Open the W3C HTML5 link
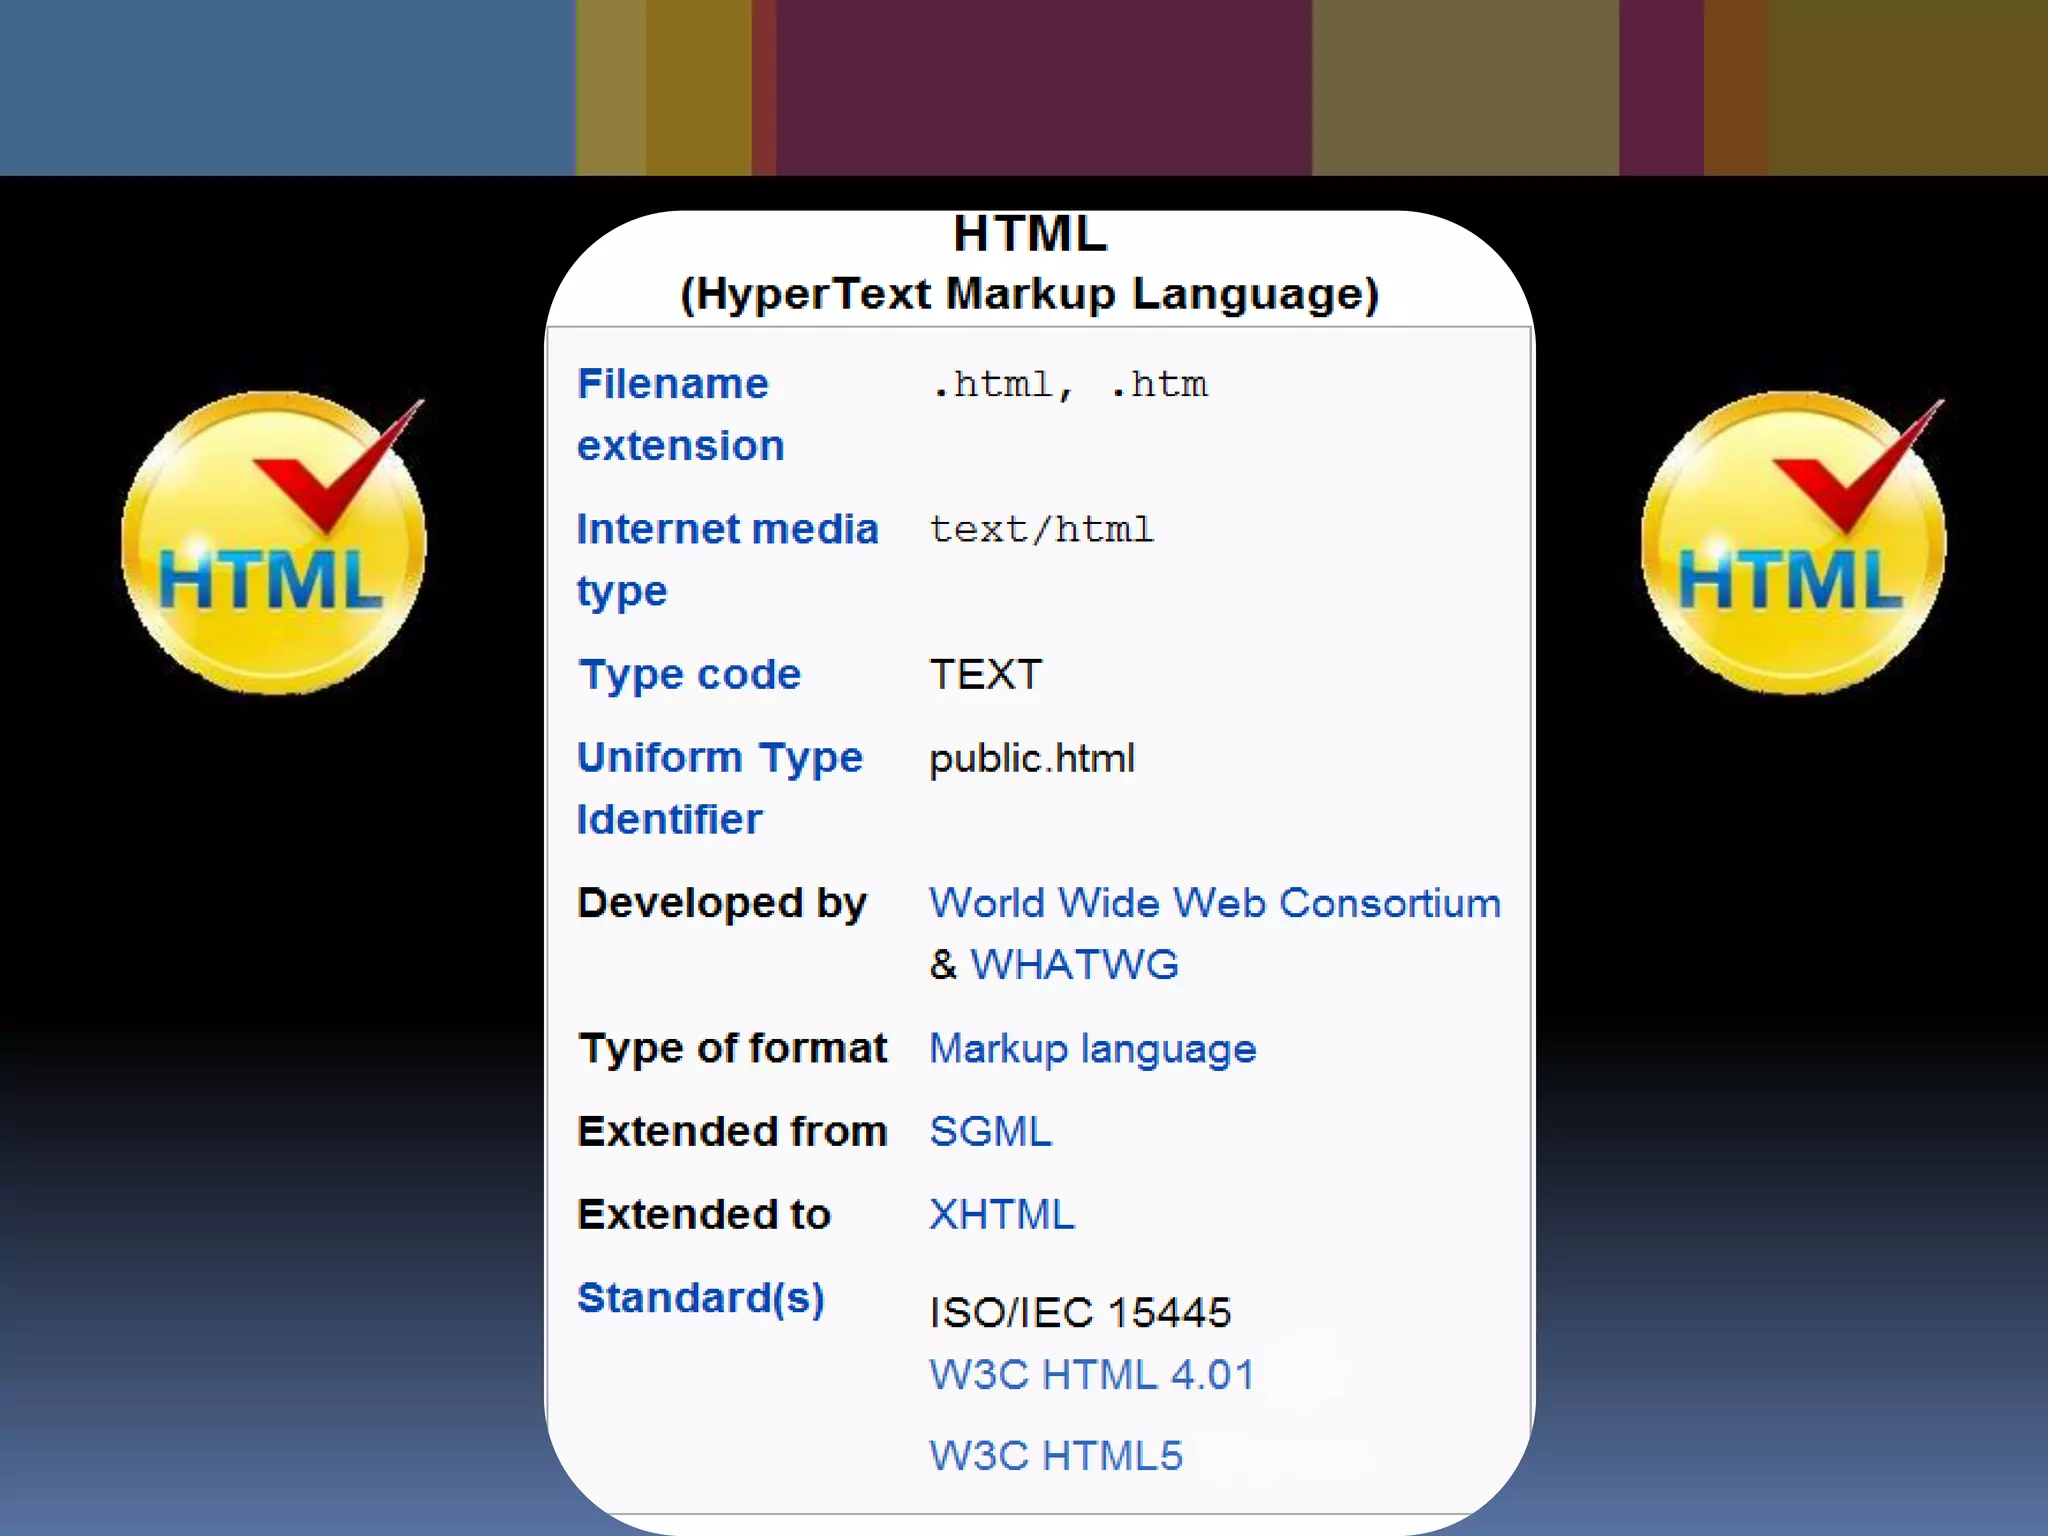Screen dimensions: 2048x1536 click(x=1056, y=1456)
